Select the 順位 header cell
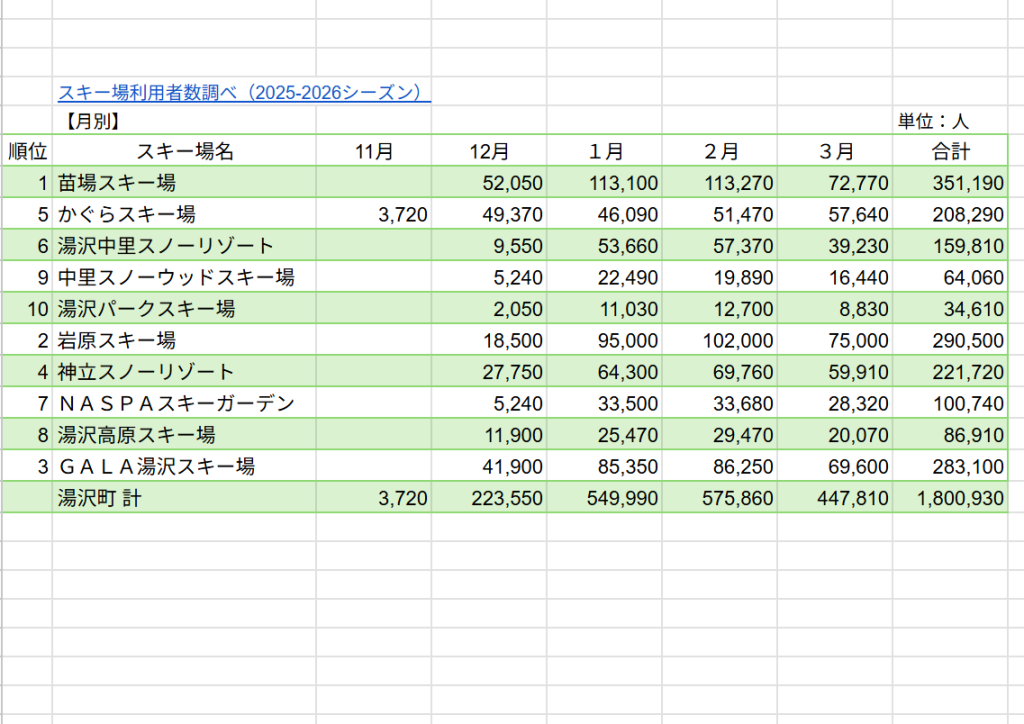This screenshot has width=1024, height=724. (27, 152)
